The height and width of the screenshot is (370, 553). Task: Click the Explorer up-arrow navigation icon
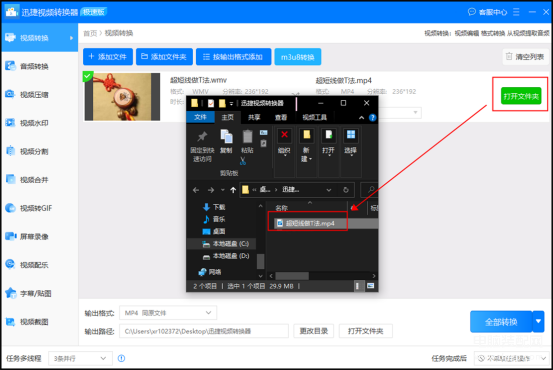pyautogui.click(x=233, y=190)
